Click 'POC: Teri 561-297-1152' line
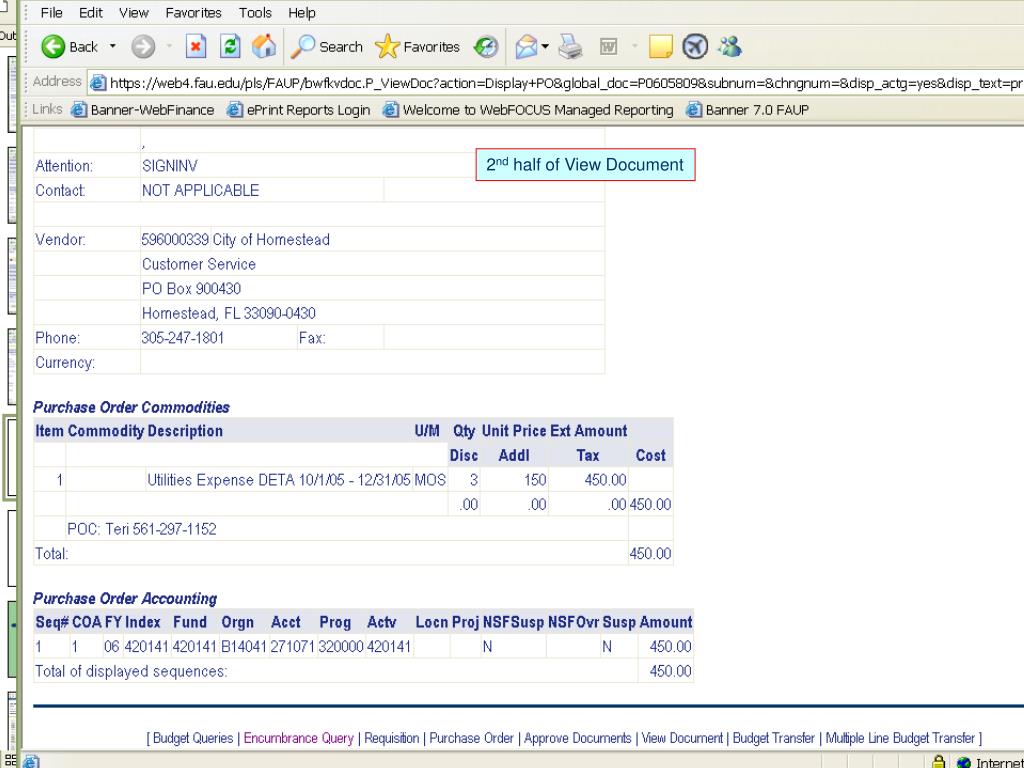This screenshot has width=1024, height=768. click(142, 529)
